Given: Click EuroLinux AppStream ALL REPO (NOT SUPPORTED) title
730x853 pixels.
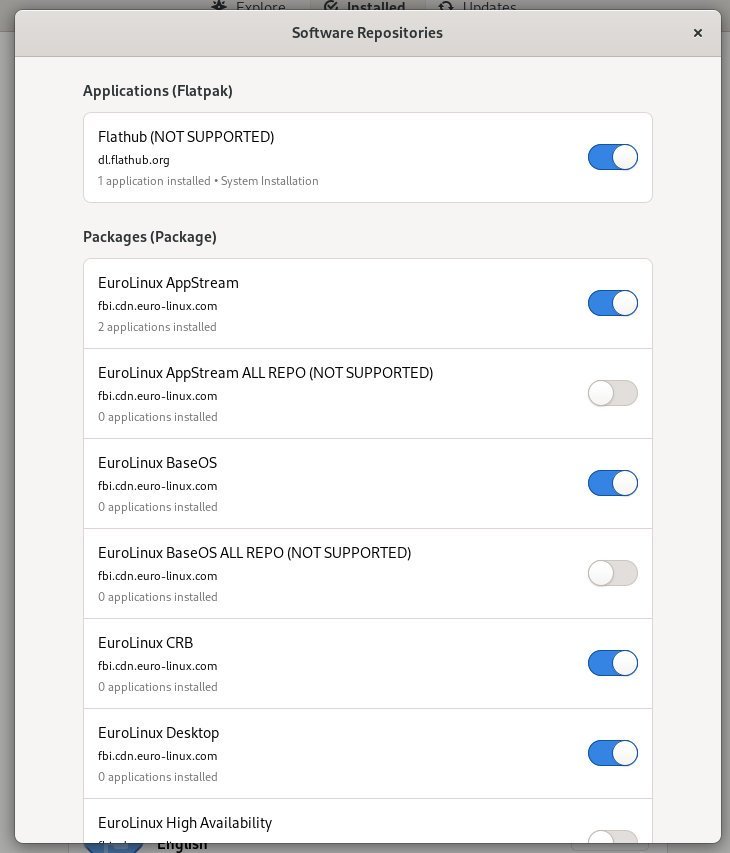Looking at the screenshot, I should point(265,373).
